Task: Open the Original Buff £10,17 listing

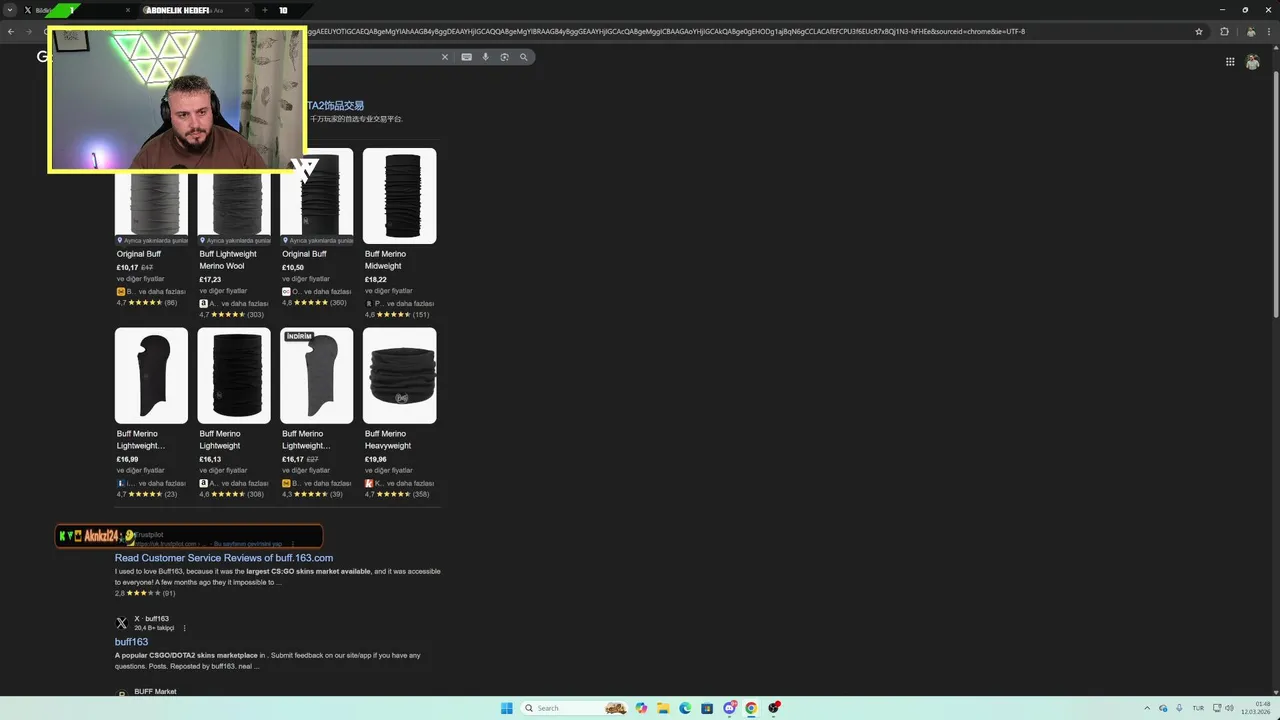Action: tap(138, 254)
